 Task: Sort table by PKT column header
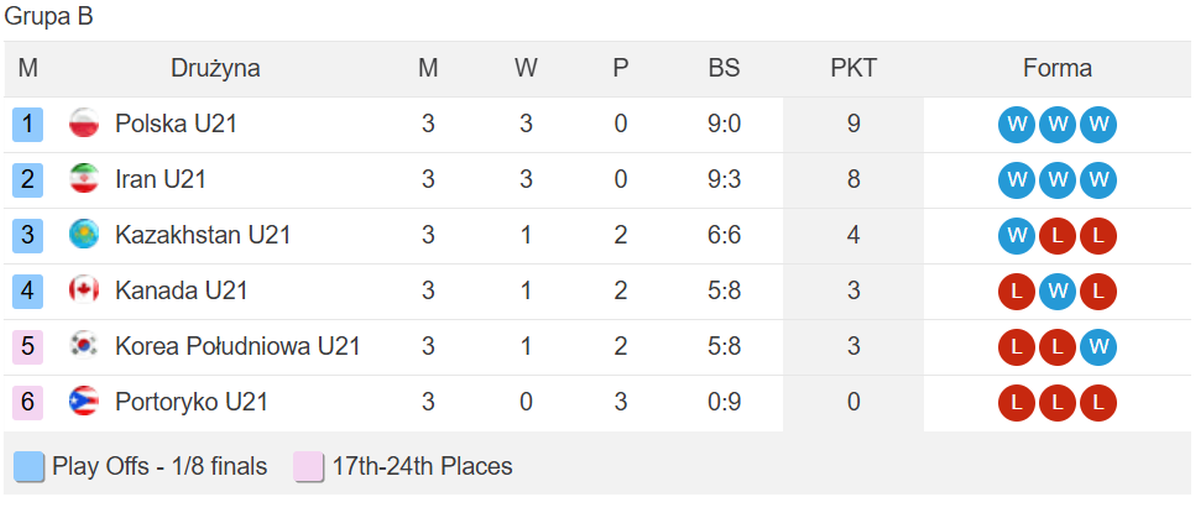pyautogui.click(x=853, y=68)
